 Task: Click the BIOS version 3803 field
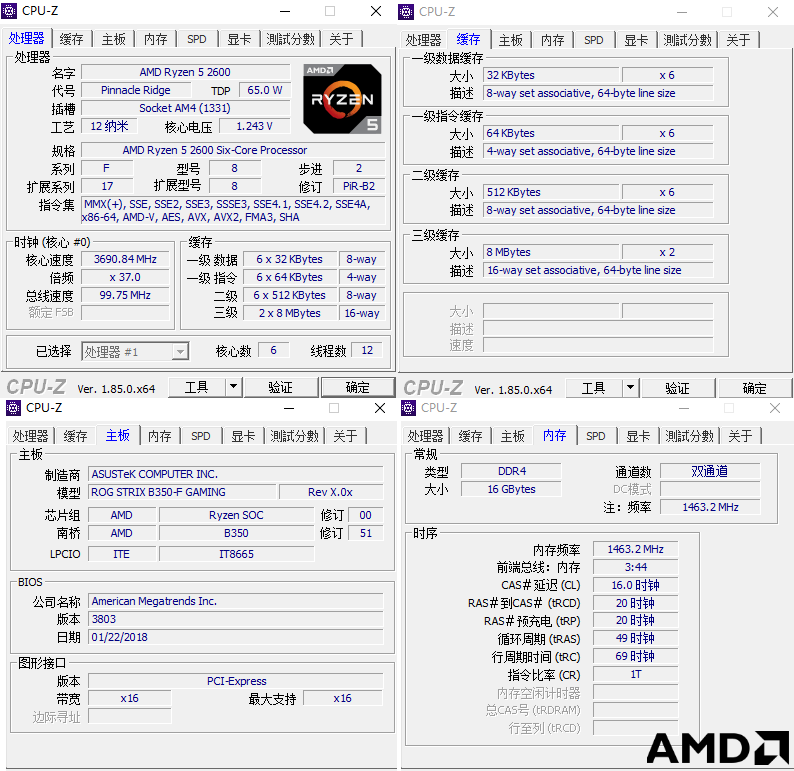pyautogui.click(x=236, y=619)
